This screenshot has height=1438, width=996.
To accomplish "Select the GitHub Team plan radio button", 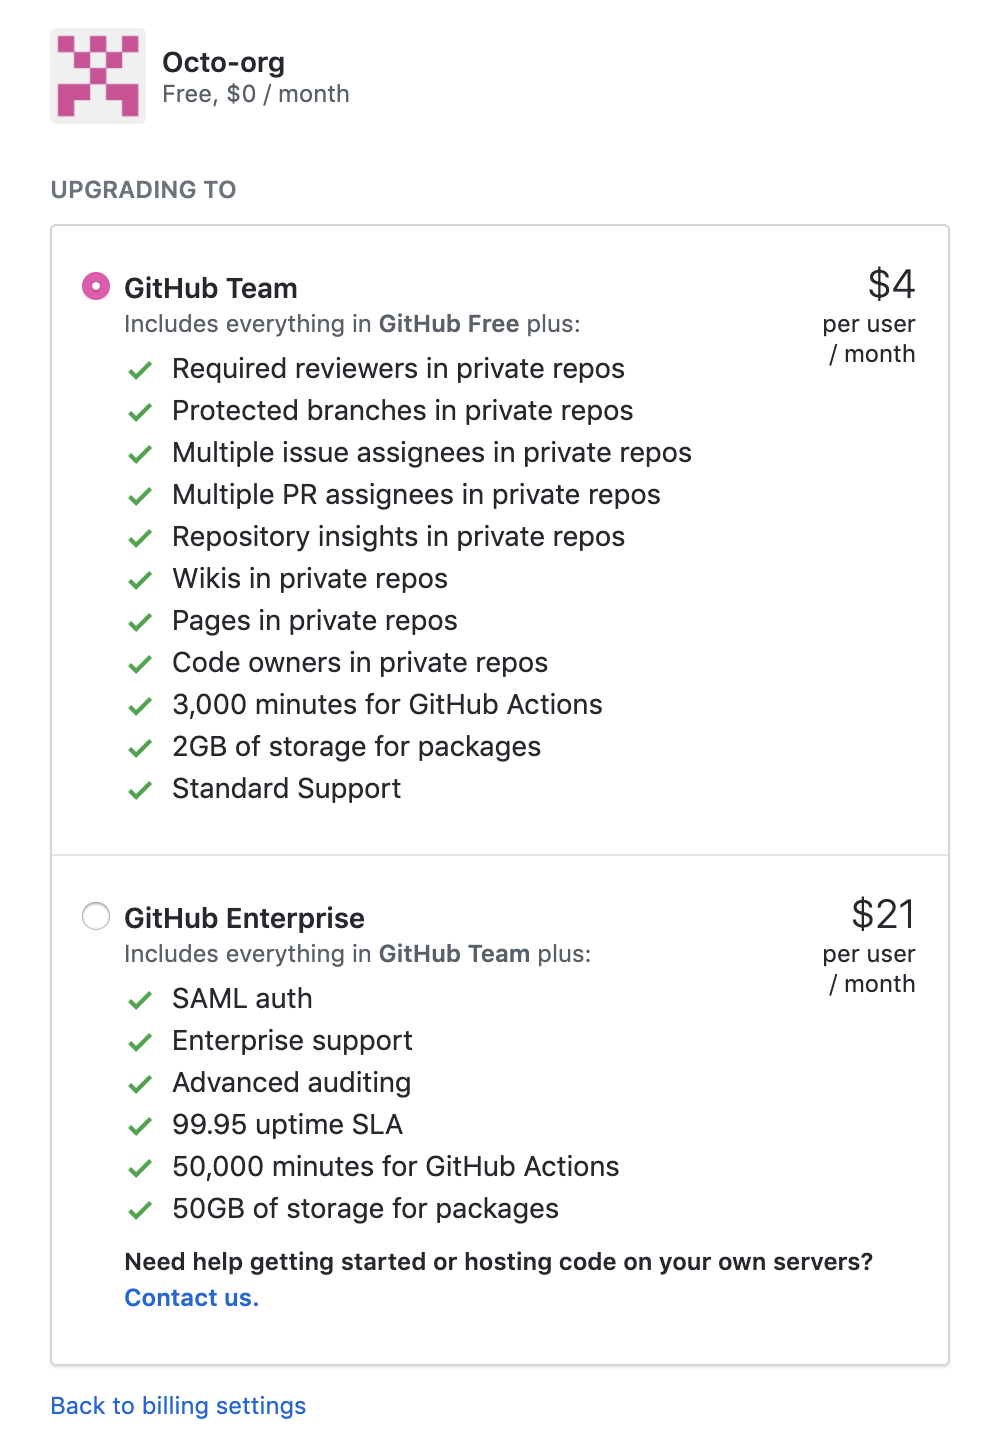I will pyautogui.click(x=96, y=287).
